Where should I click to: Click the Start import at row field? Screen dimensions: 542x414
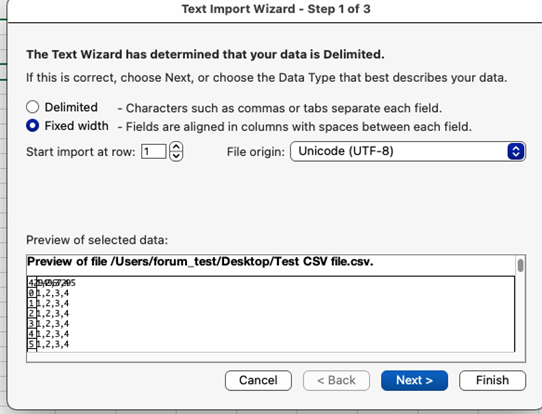[153, 152]
